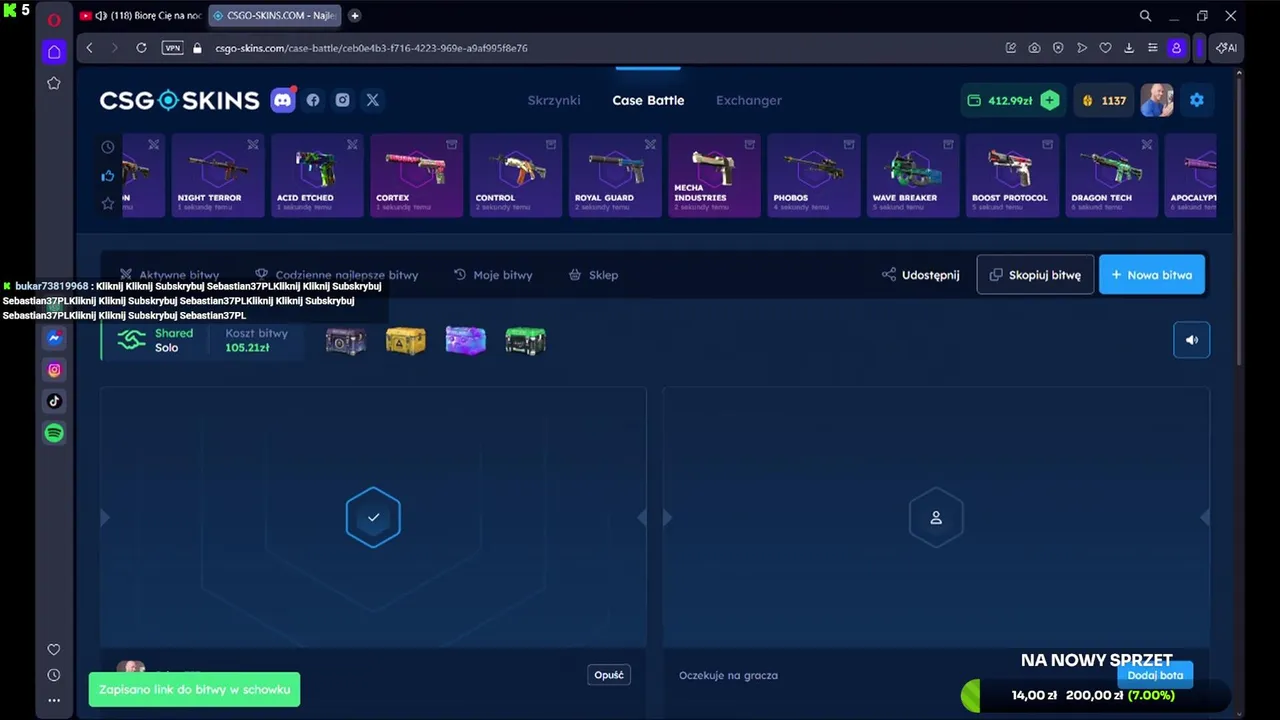This screenshot has width=1280, height=720.
Task: Open the Skrzynki navigation tab
Action: pyautogui.click(x=554, y=100)
